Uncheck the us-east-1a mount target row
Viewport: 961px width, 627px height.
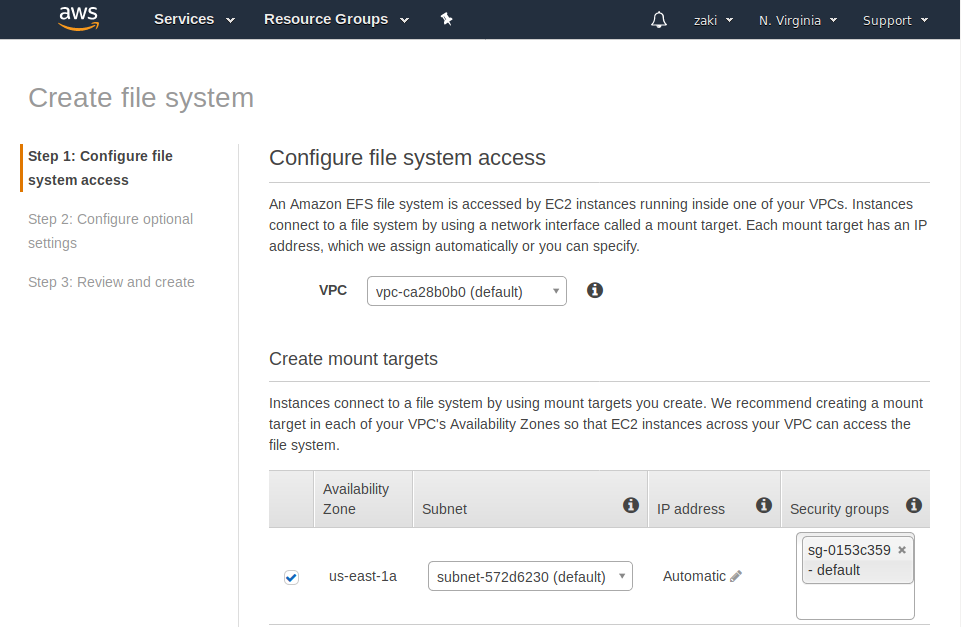point(291,577)
